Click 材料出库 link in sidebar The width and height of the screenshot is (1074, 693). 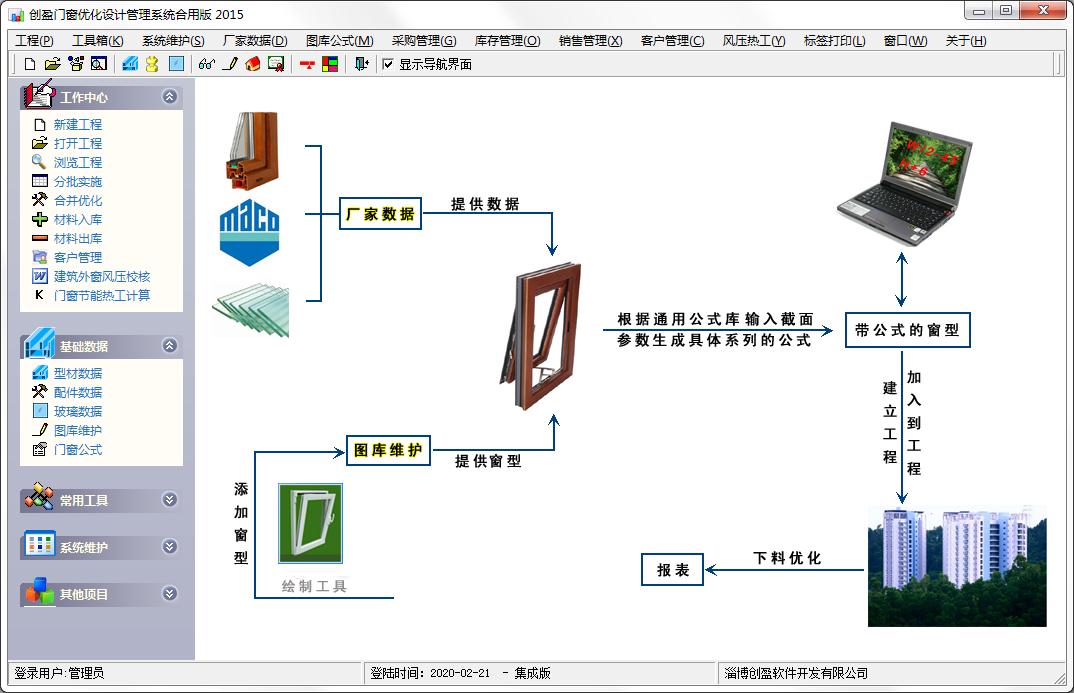point(77,238)
